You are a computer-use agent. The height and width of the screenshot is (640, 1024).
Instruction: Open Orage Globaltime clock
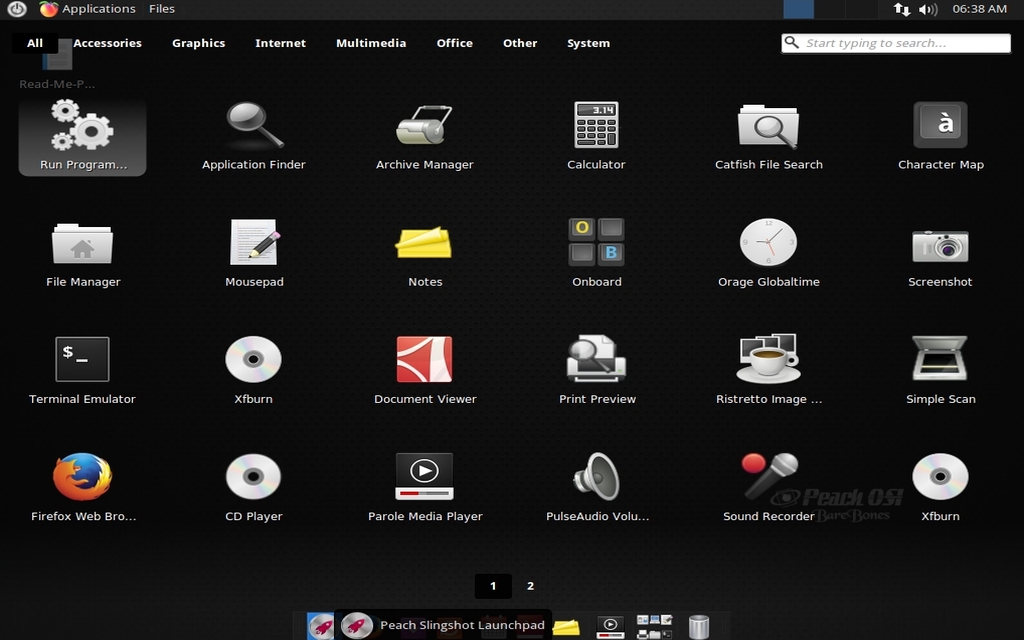click(x=768, y=242)
